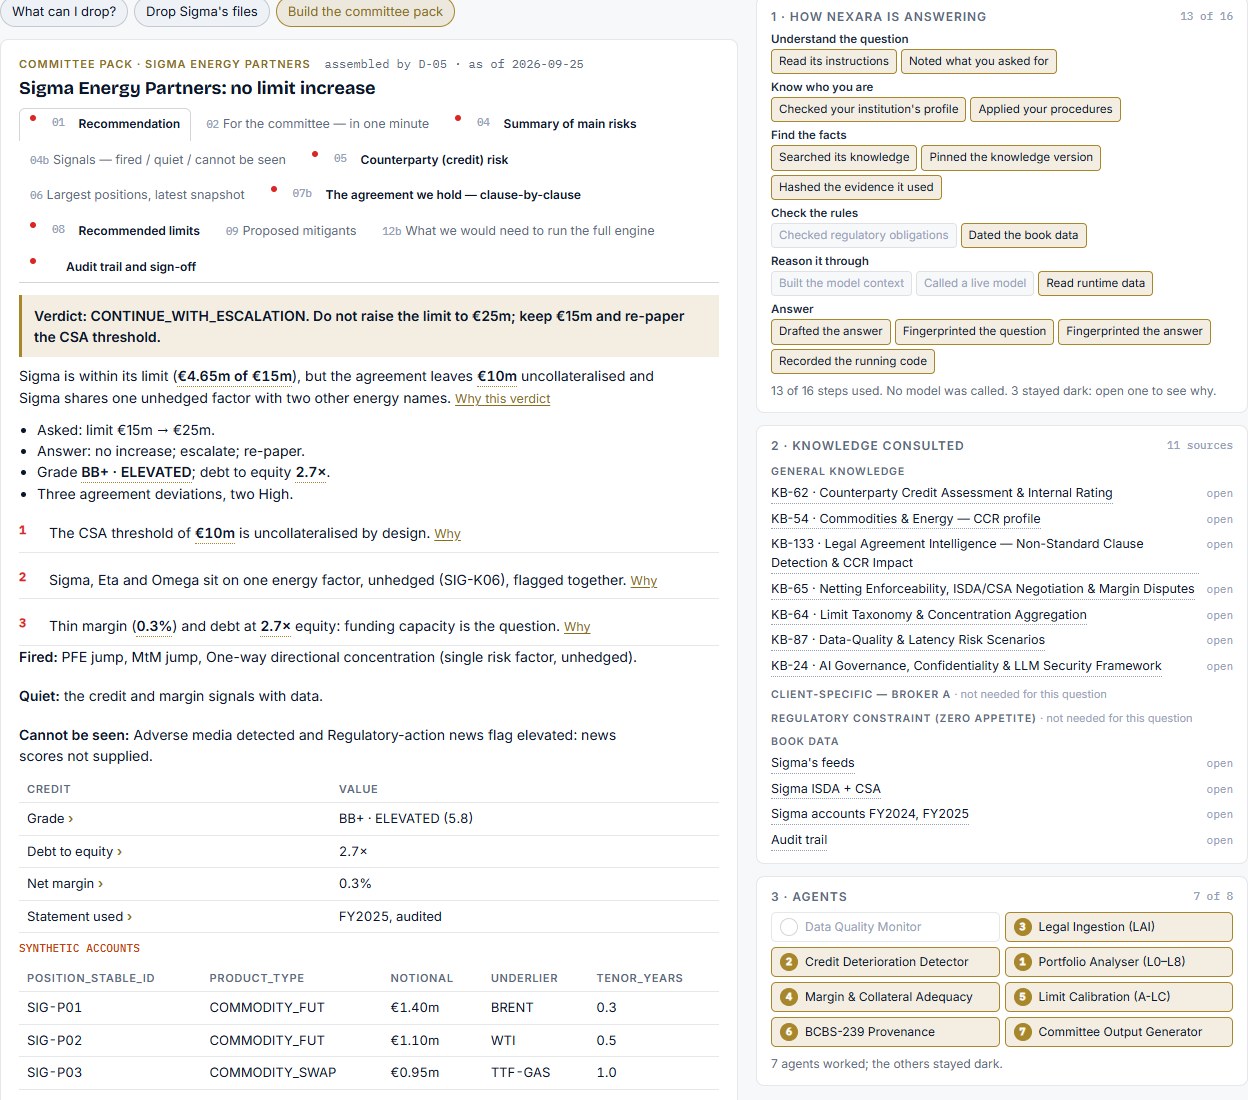Open the 09 Proposed mitigants tab
Image resolution: width=1248 pixels, height=1100 pixels.
tap(291, 231)
